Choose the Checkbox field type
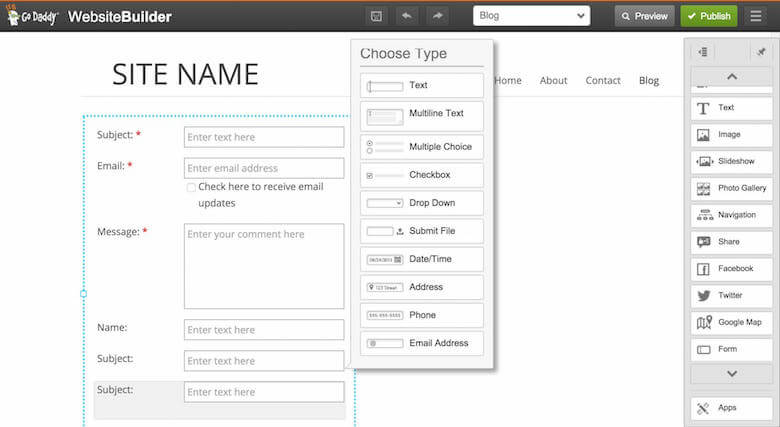This screenshot has width=780, height=427. click(422, 175)
